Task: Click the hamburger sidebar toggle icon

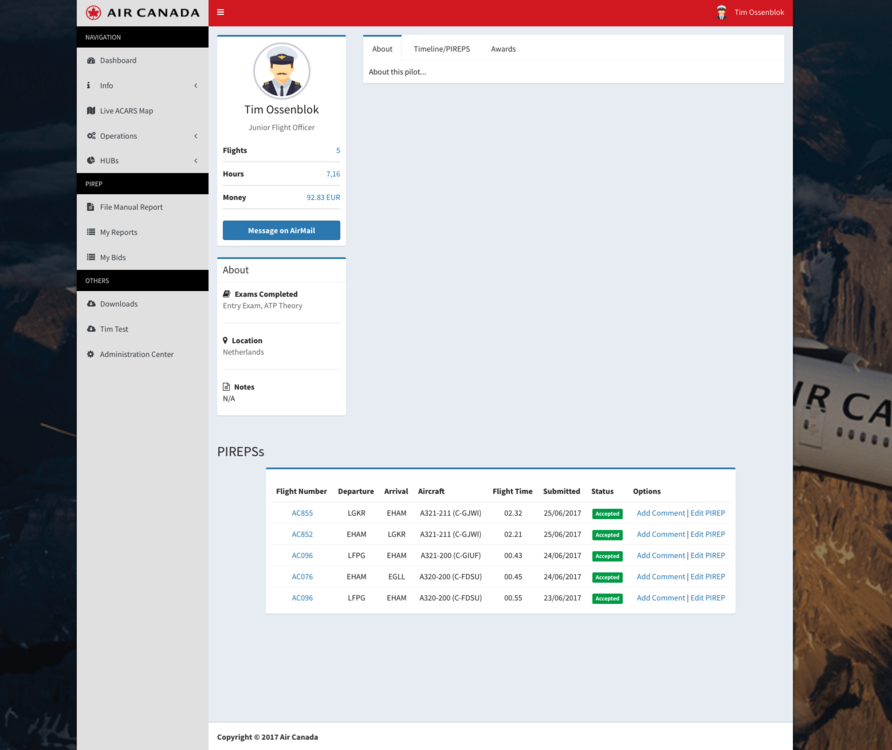Action: 220,13
